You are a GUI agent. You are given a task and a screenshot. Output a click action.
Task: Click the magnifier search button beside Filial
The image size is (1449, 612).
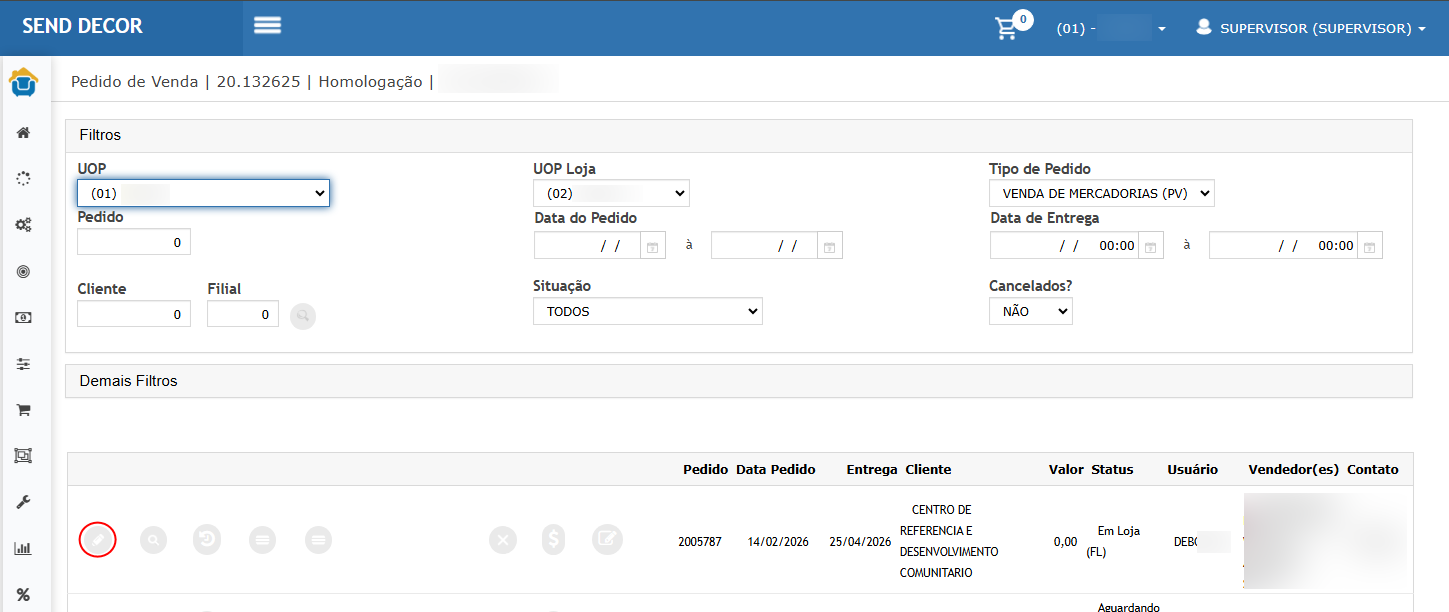tap(302, 316)
